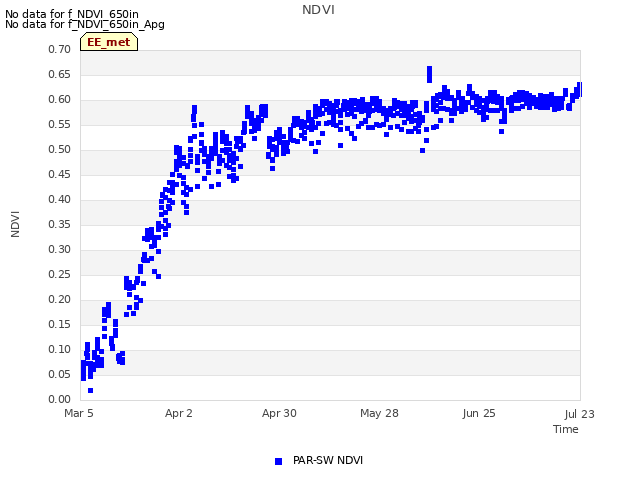The height and width of the screenshot is (480, 640).
Task: Click the Apr 2 x-axis tick label
Action: tap(178, 413)
